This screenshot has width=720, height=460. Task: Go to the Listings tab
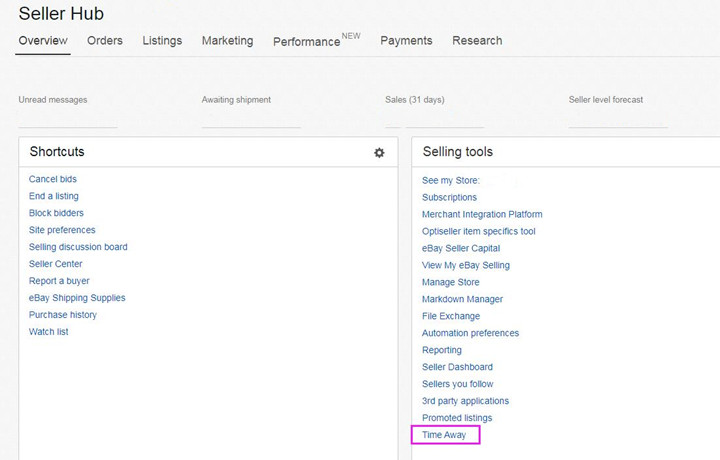pos(162,41)
